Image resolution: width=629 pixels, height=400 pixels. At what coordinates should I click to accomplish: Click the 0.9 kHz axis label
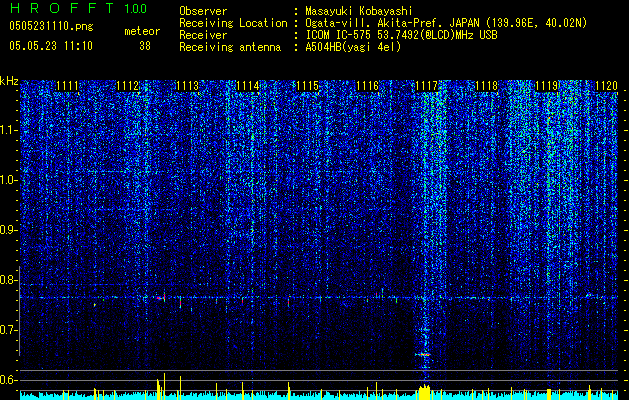point(9,230)
